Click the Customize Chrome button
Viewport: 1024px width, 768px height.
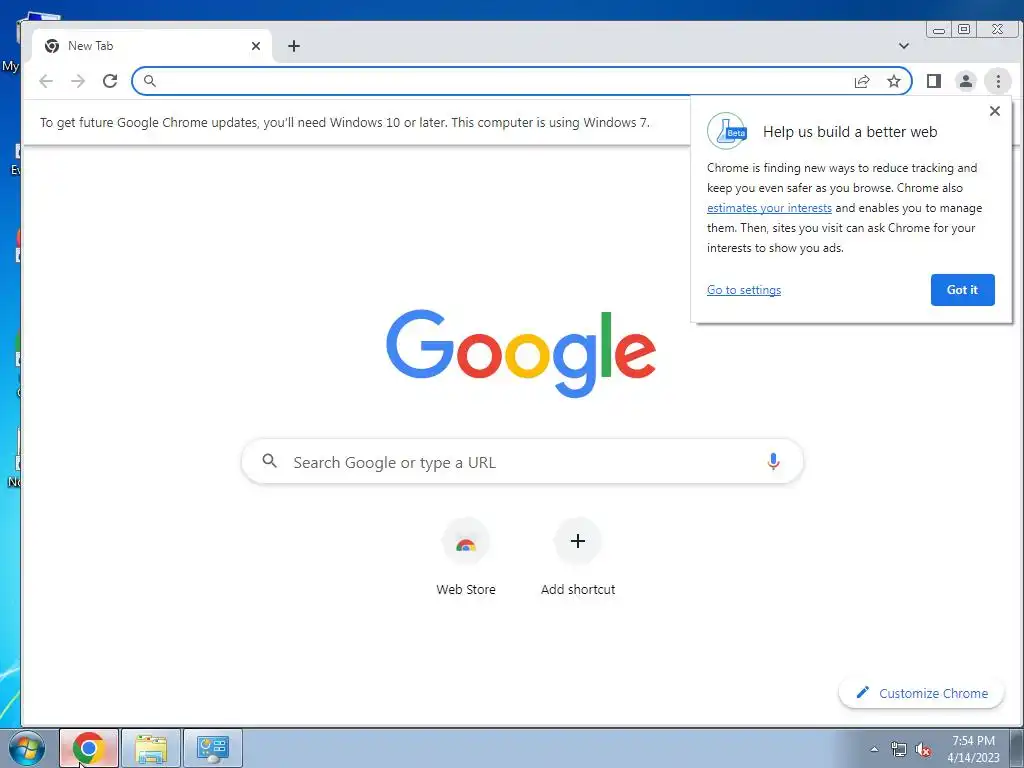coord(921,693)
